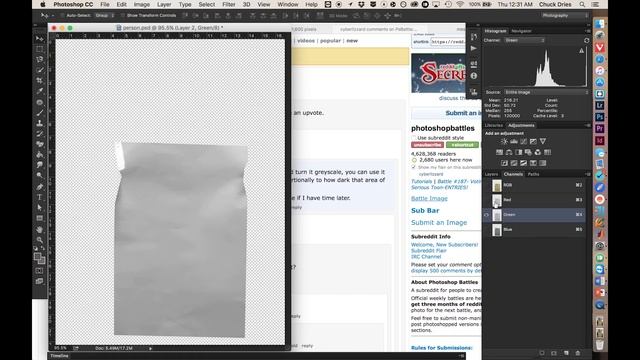Select the Dodge tool

(x=40, y=176)
